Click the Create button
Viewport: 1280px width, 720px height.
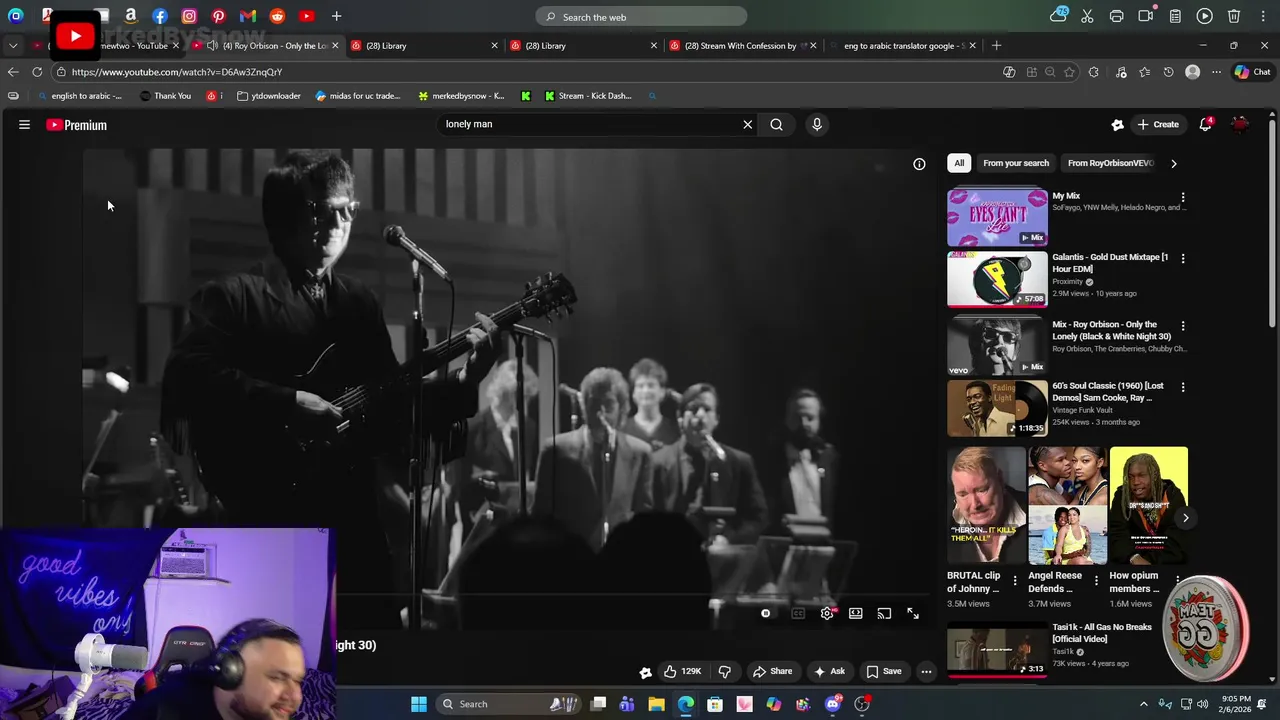click(1157, 124)
